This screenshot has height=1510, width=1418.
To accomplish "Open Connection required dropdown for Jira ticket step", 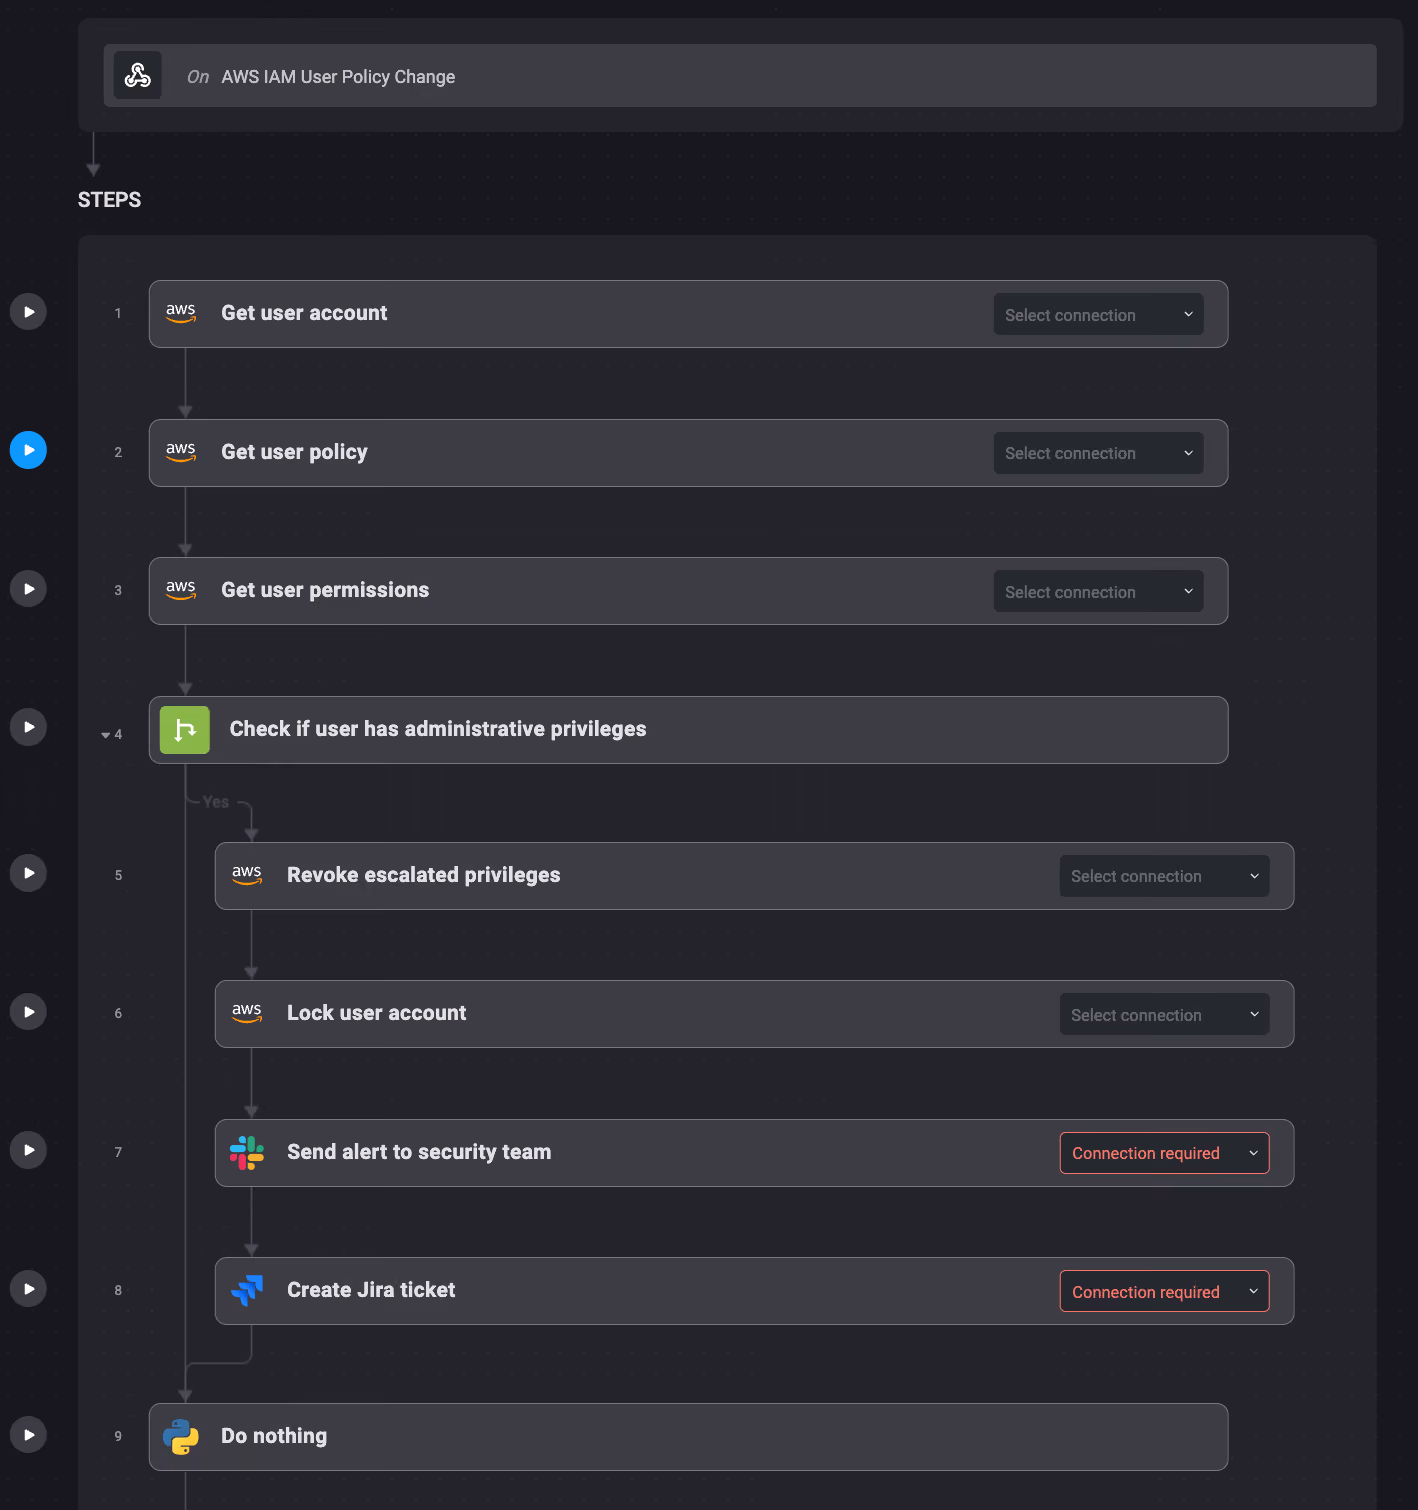I will pyautogui.click(x=1164, y=1291).
